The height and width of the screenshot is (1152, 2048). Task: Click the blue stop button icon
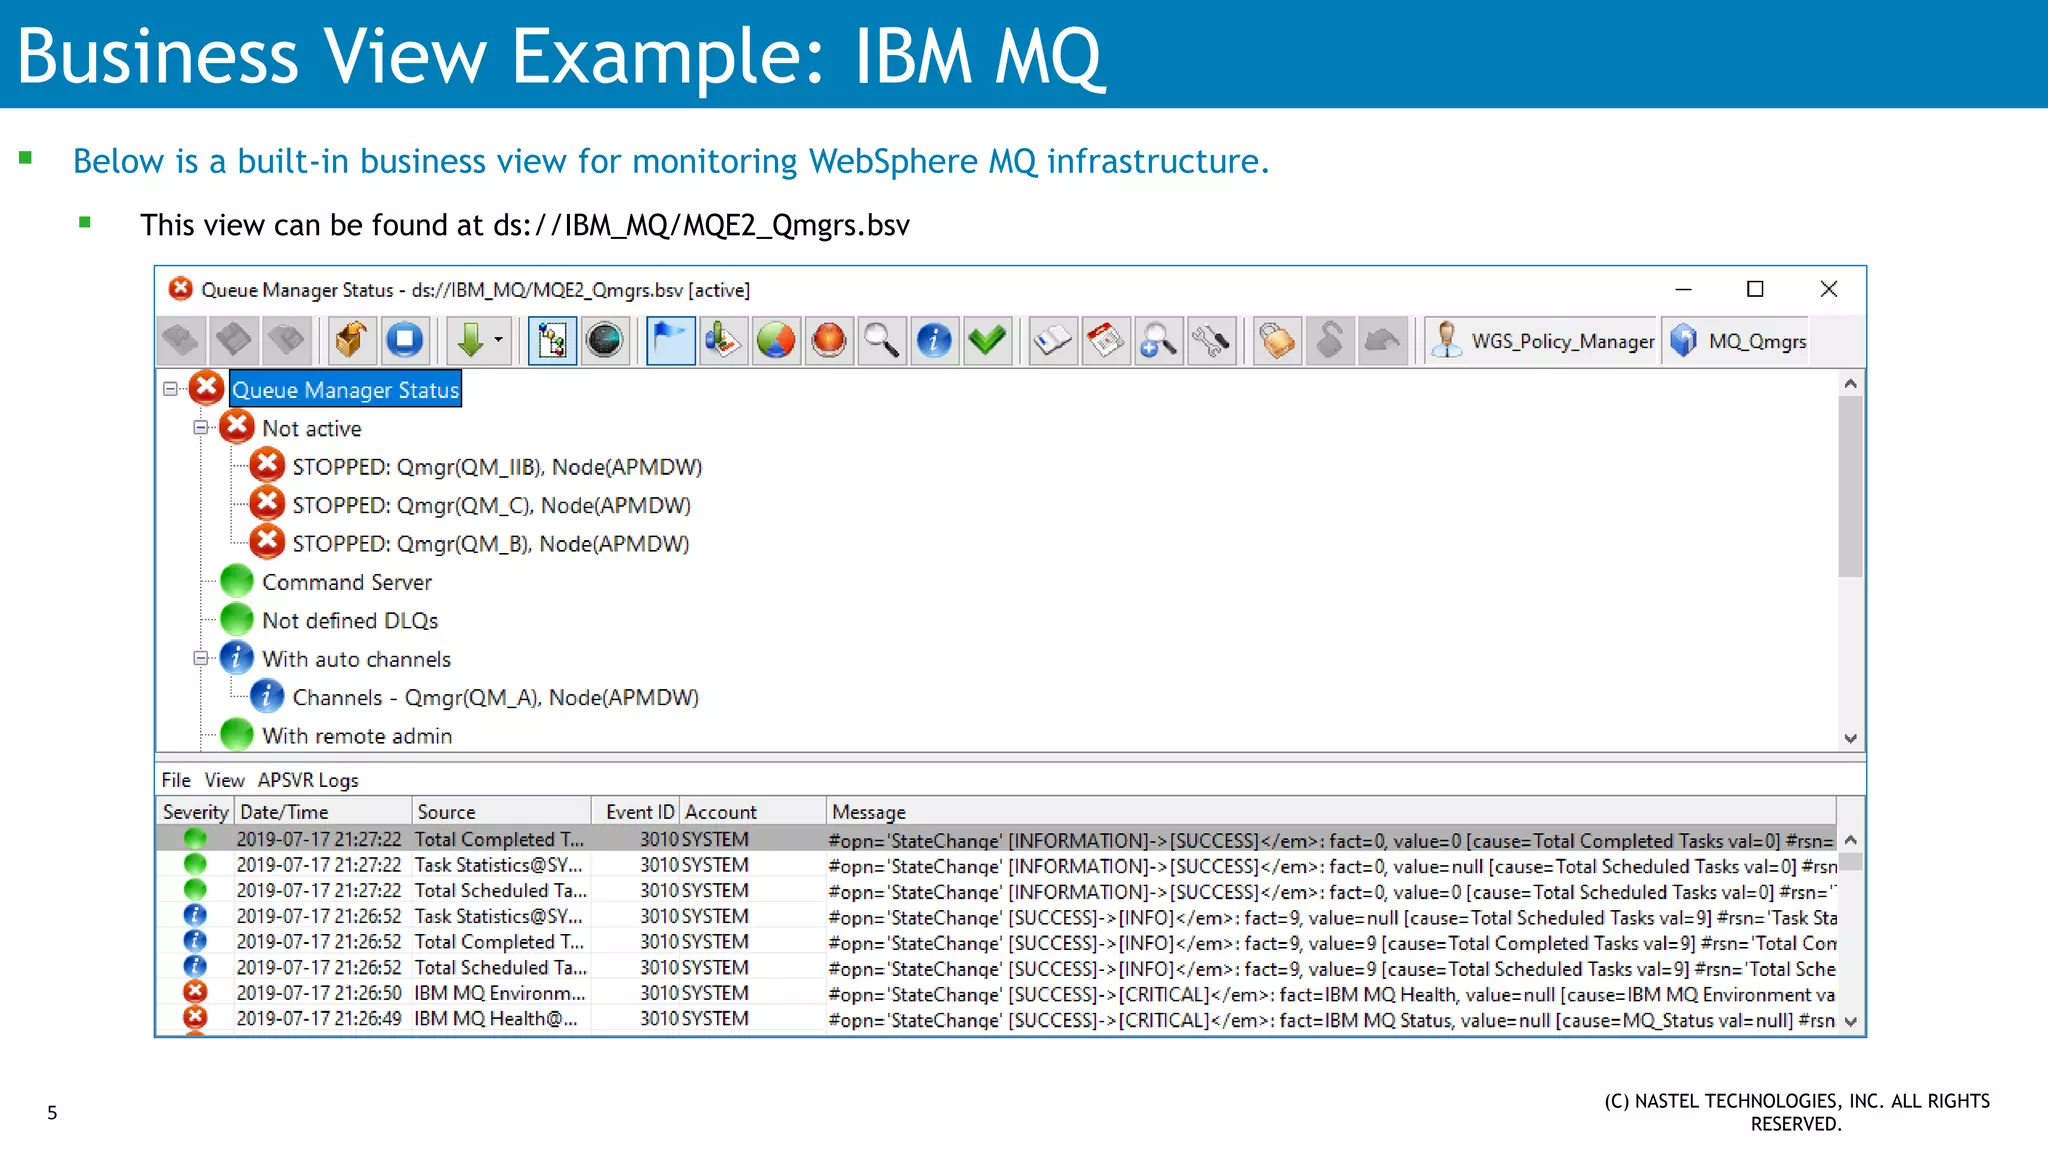(x=405, y=341)
